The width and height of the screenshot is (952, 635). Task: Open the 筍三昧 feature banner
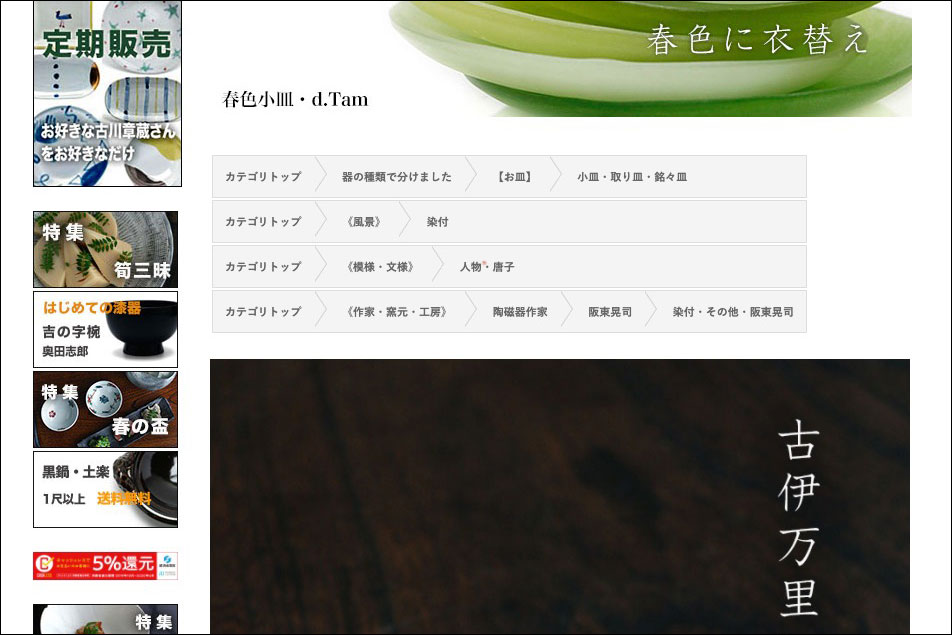click(x=105, y=249)
